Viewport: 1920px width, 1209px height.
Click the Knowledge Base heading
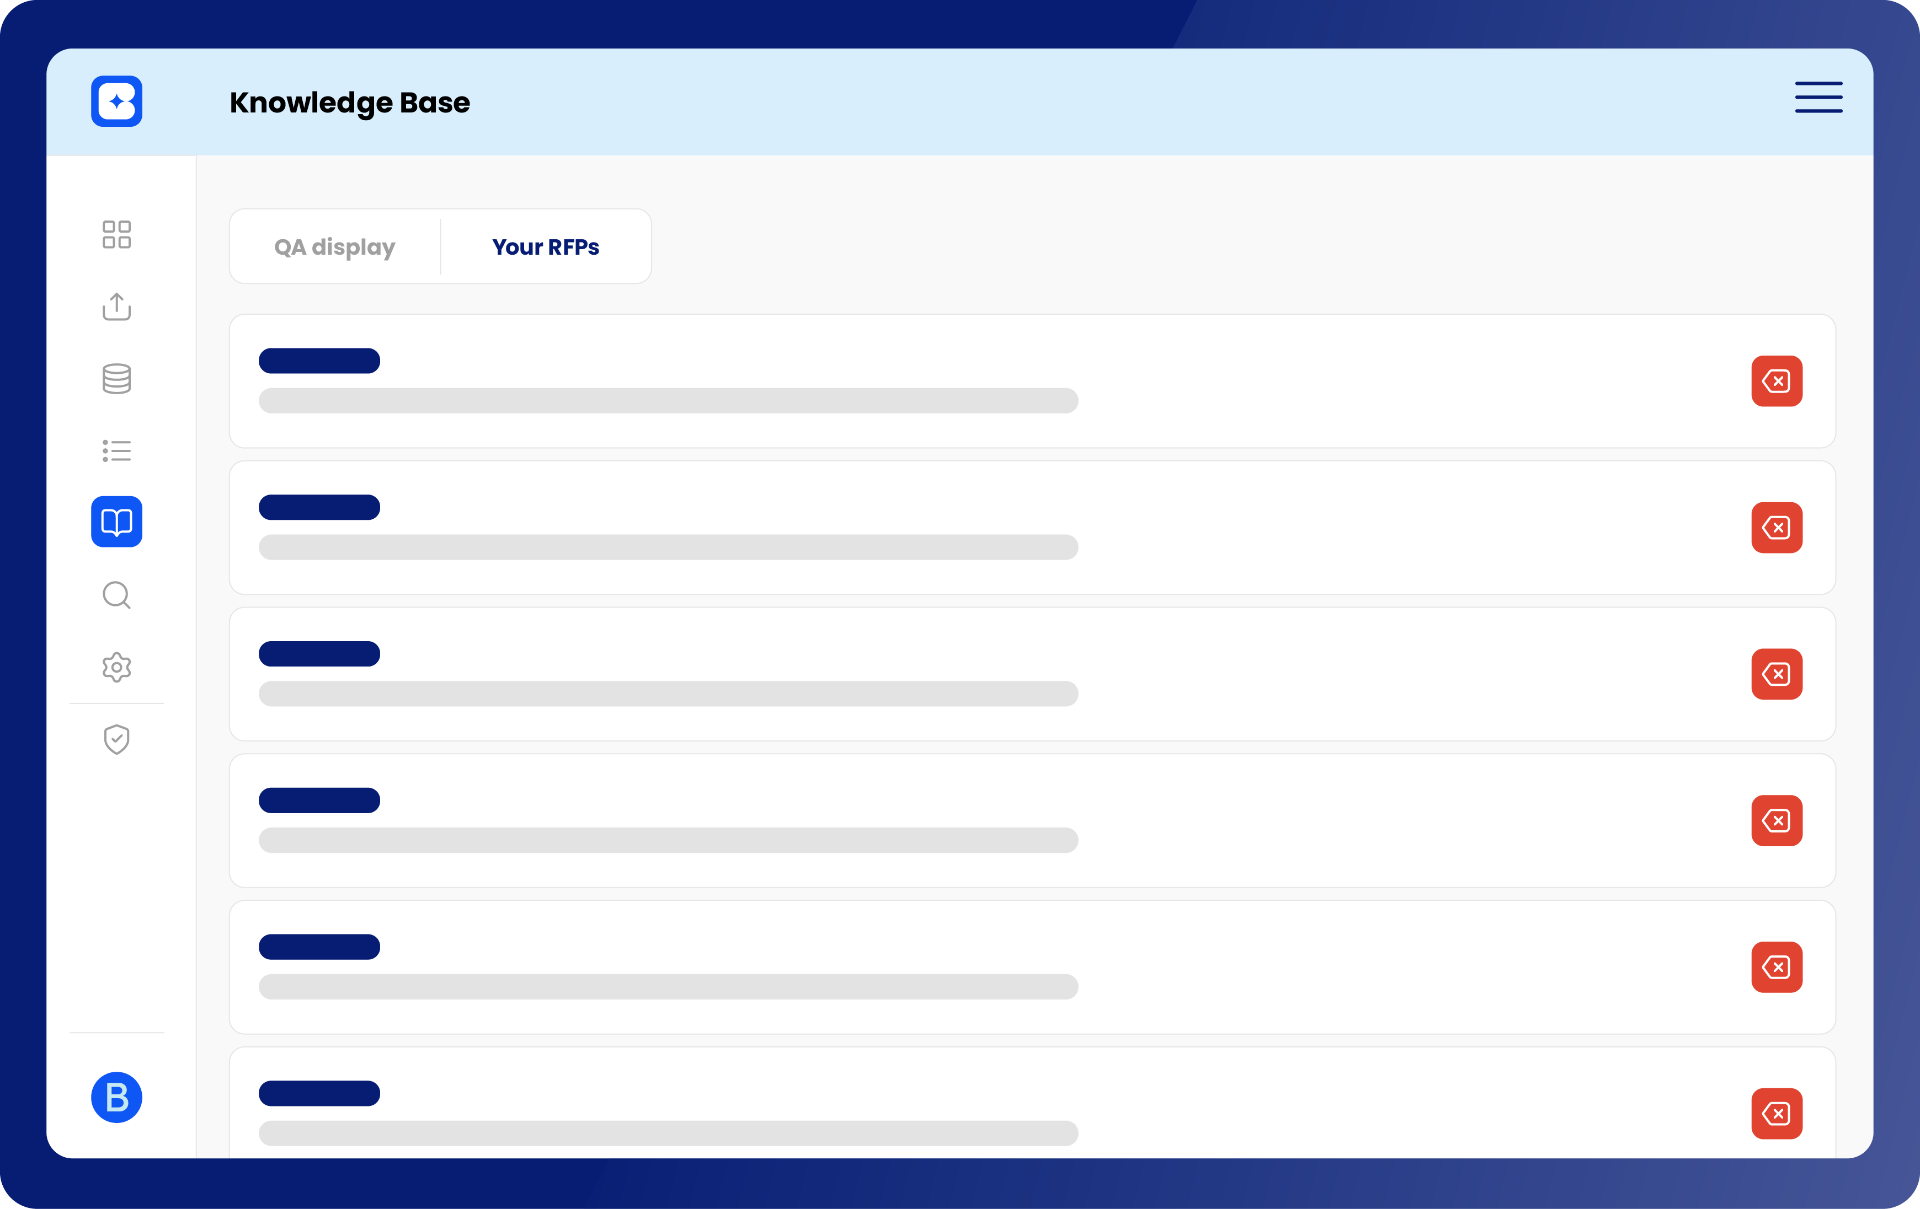pos(350,102)
